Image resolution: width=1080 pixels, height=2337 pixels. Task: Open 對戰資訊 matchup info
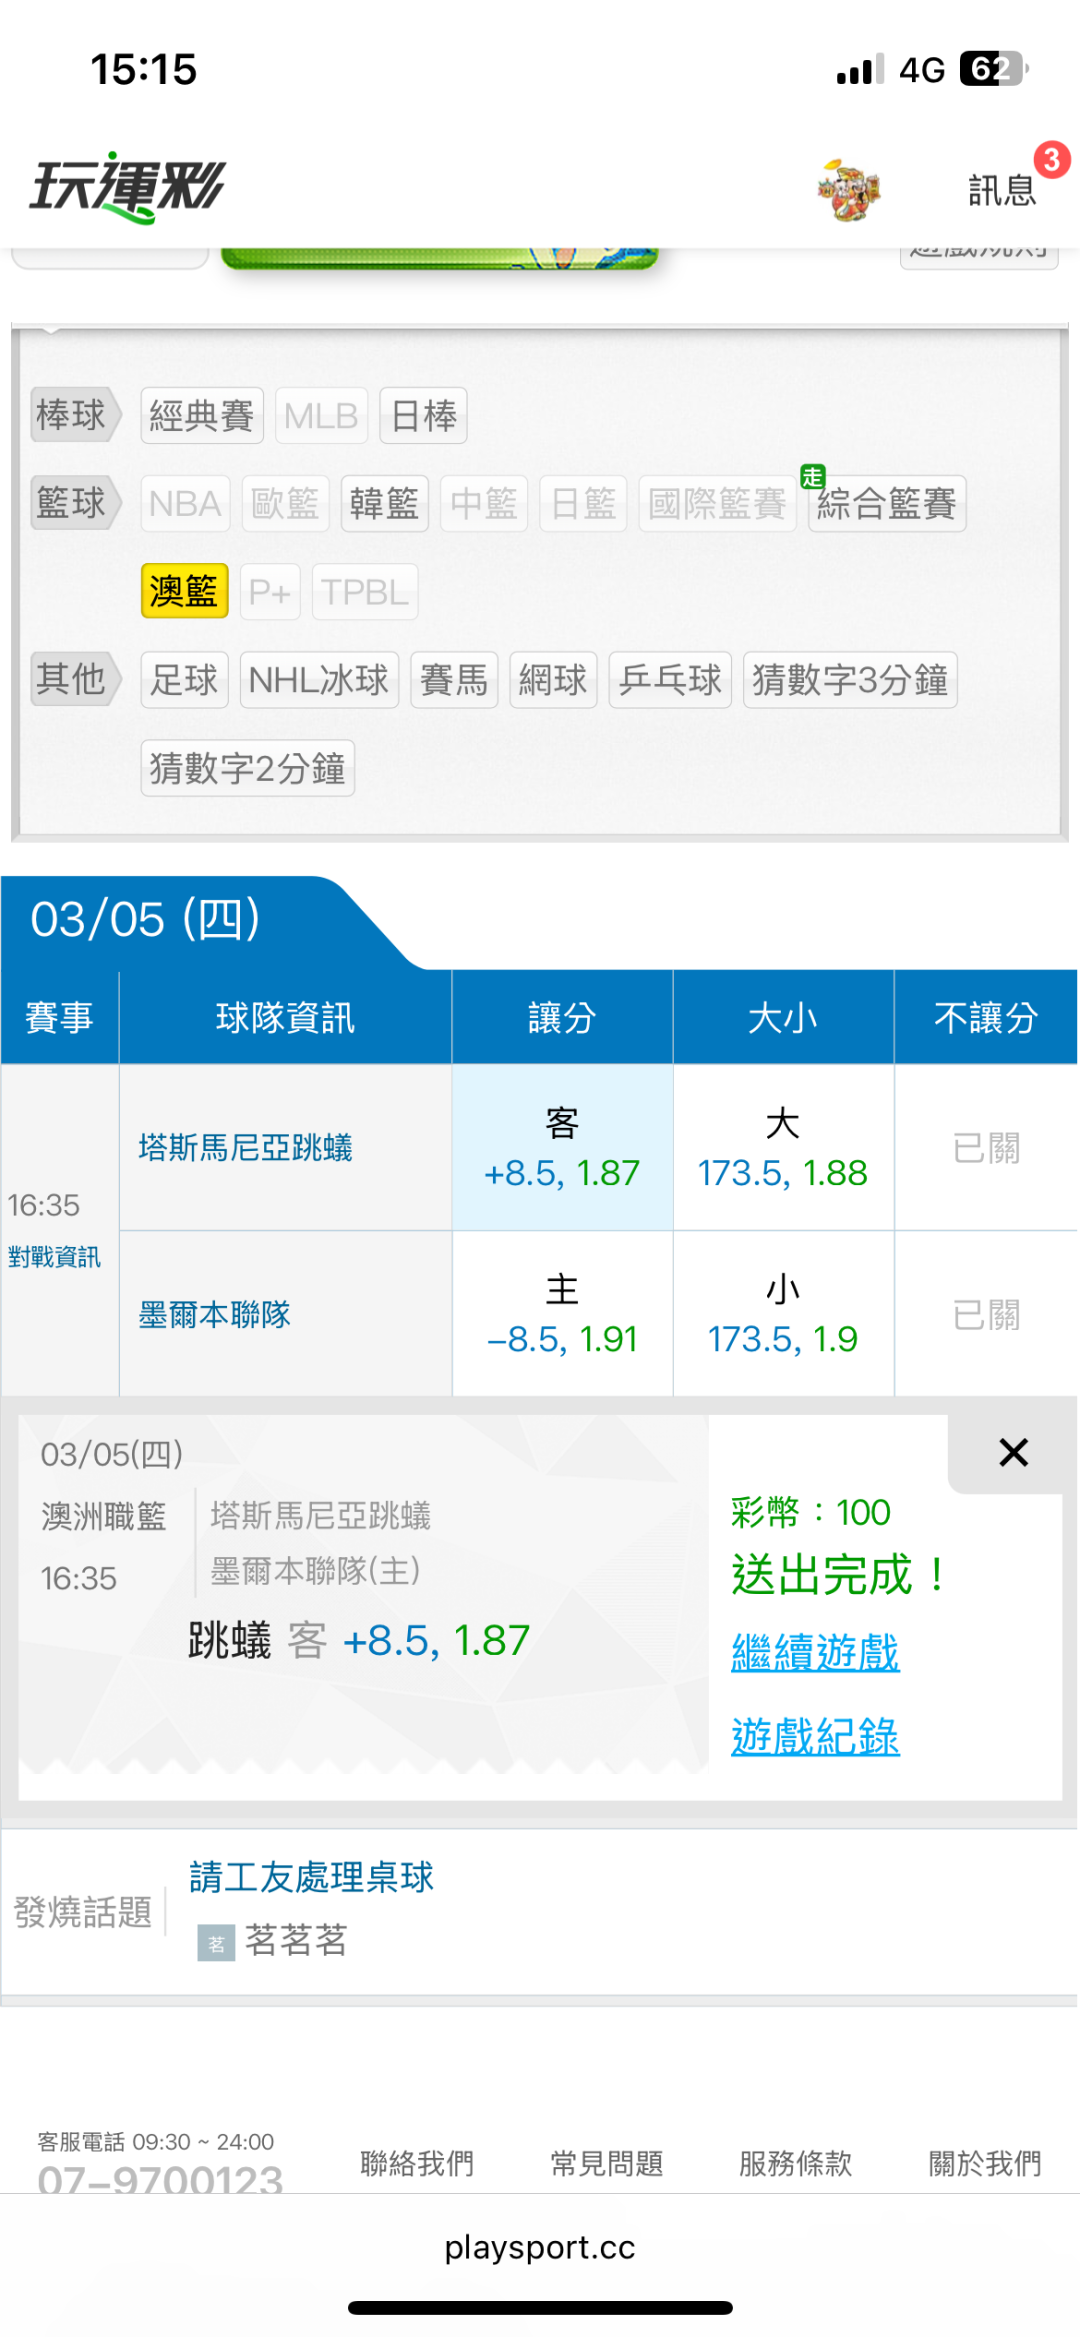(54, 1257)
